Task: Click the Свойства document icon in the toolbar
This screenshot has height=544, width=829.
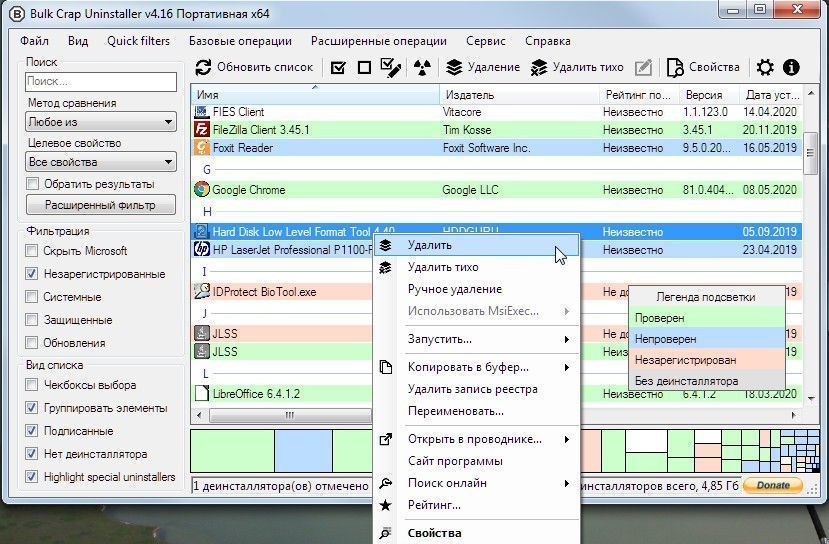Action: coord(675,67)
